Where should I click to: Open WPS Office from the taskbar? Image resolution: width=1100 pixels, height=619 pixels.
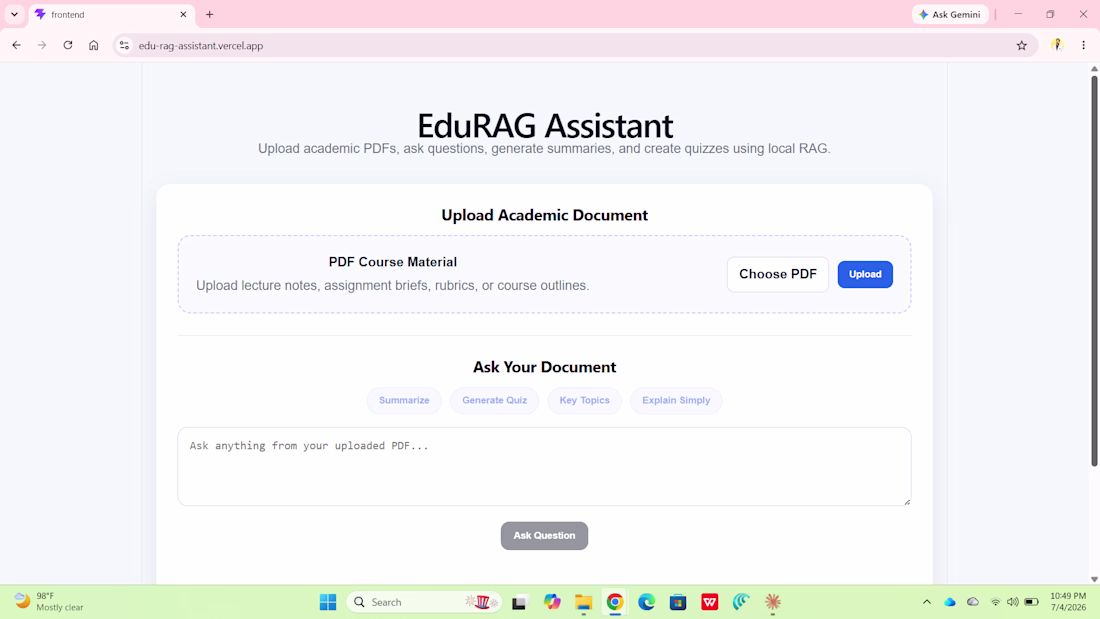coord(710,602)
